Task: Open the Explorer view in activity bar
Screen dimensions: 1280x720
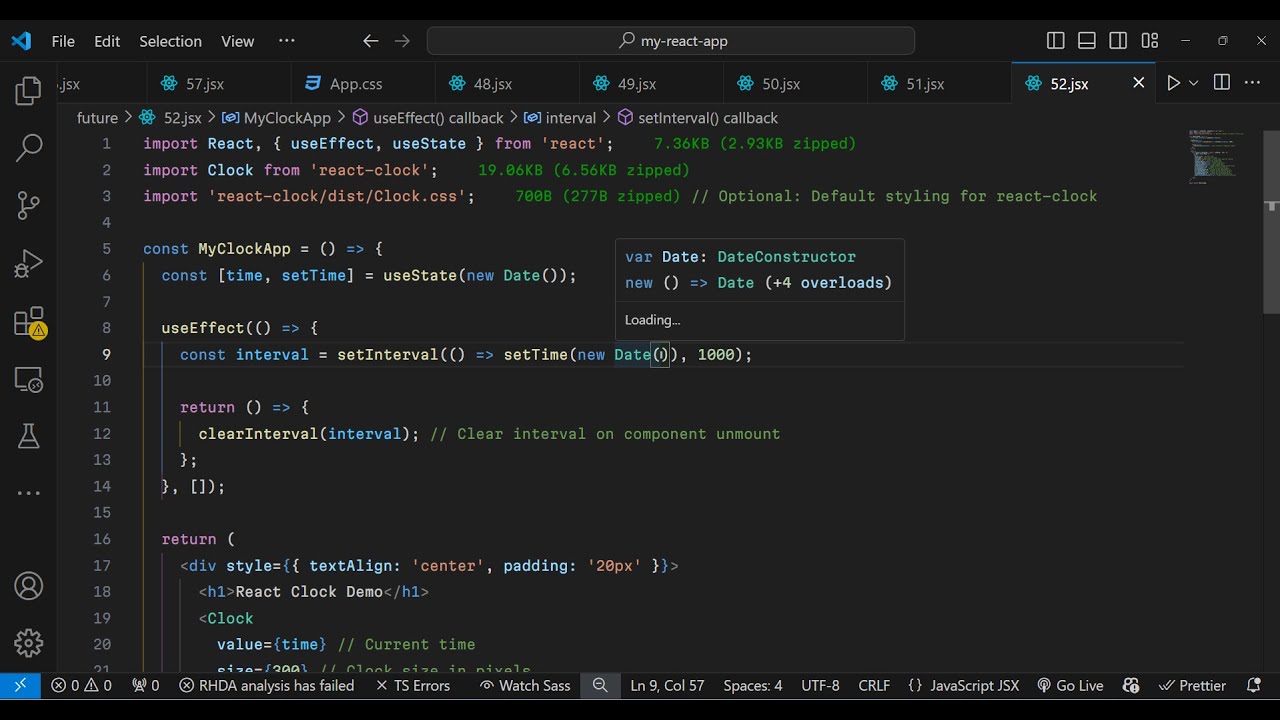Action: tap(28, 91)
